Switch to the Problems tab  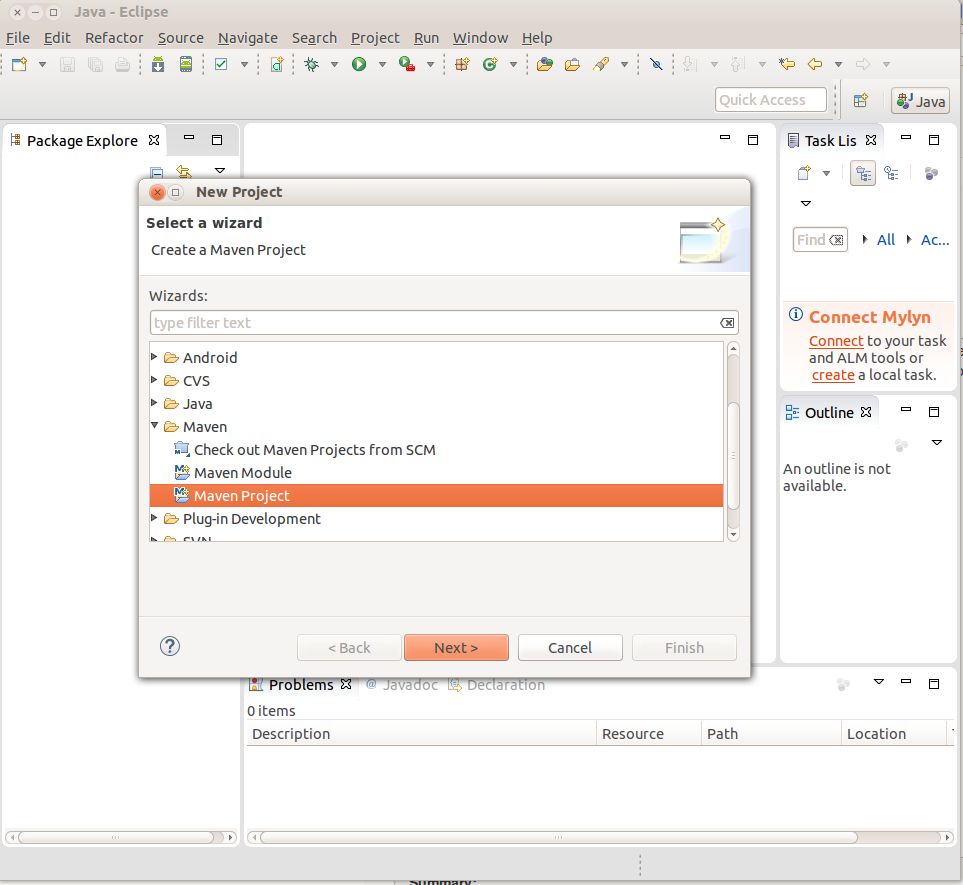[x=301, y=685]
